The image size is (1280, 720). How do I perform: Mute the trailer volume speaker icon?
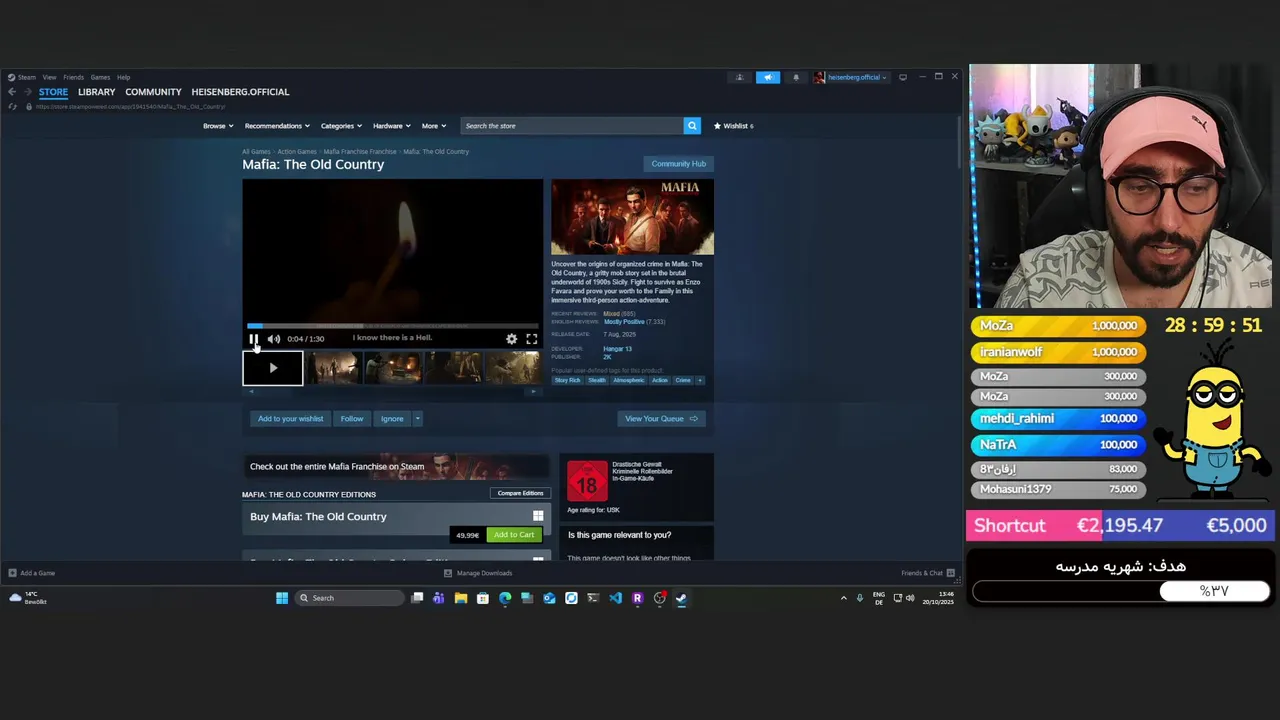tap(274, 339)
